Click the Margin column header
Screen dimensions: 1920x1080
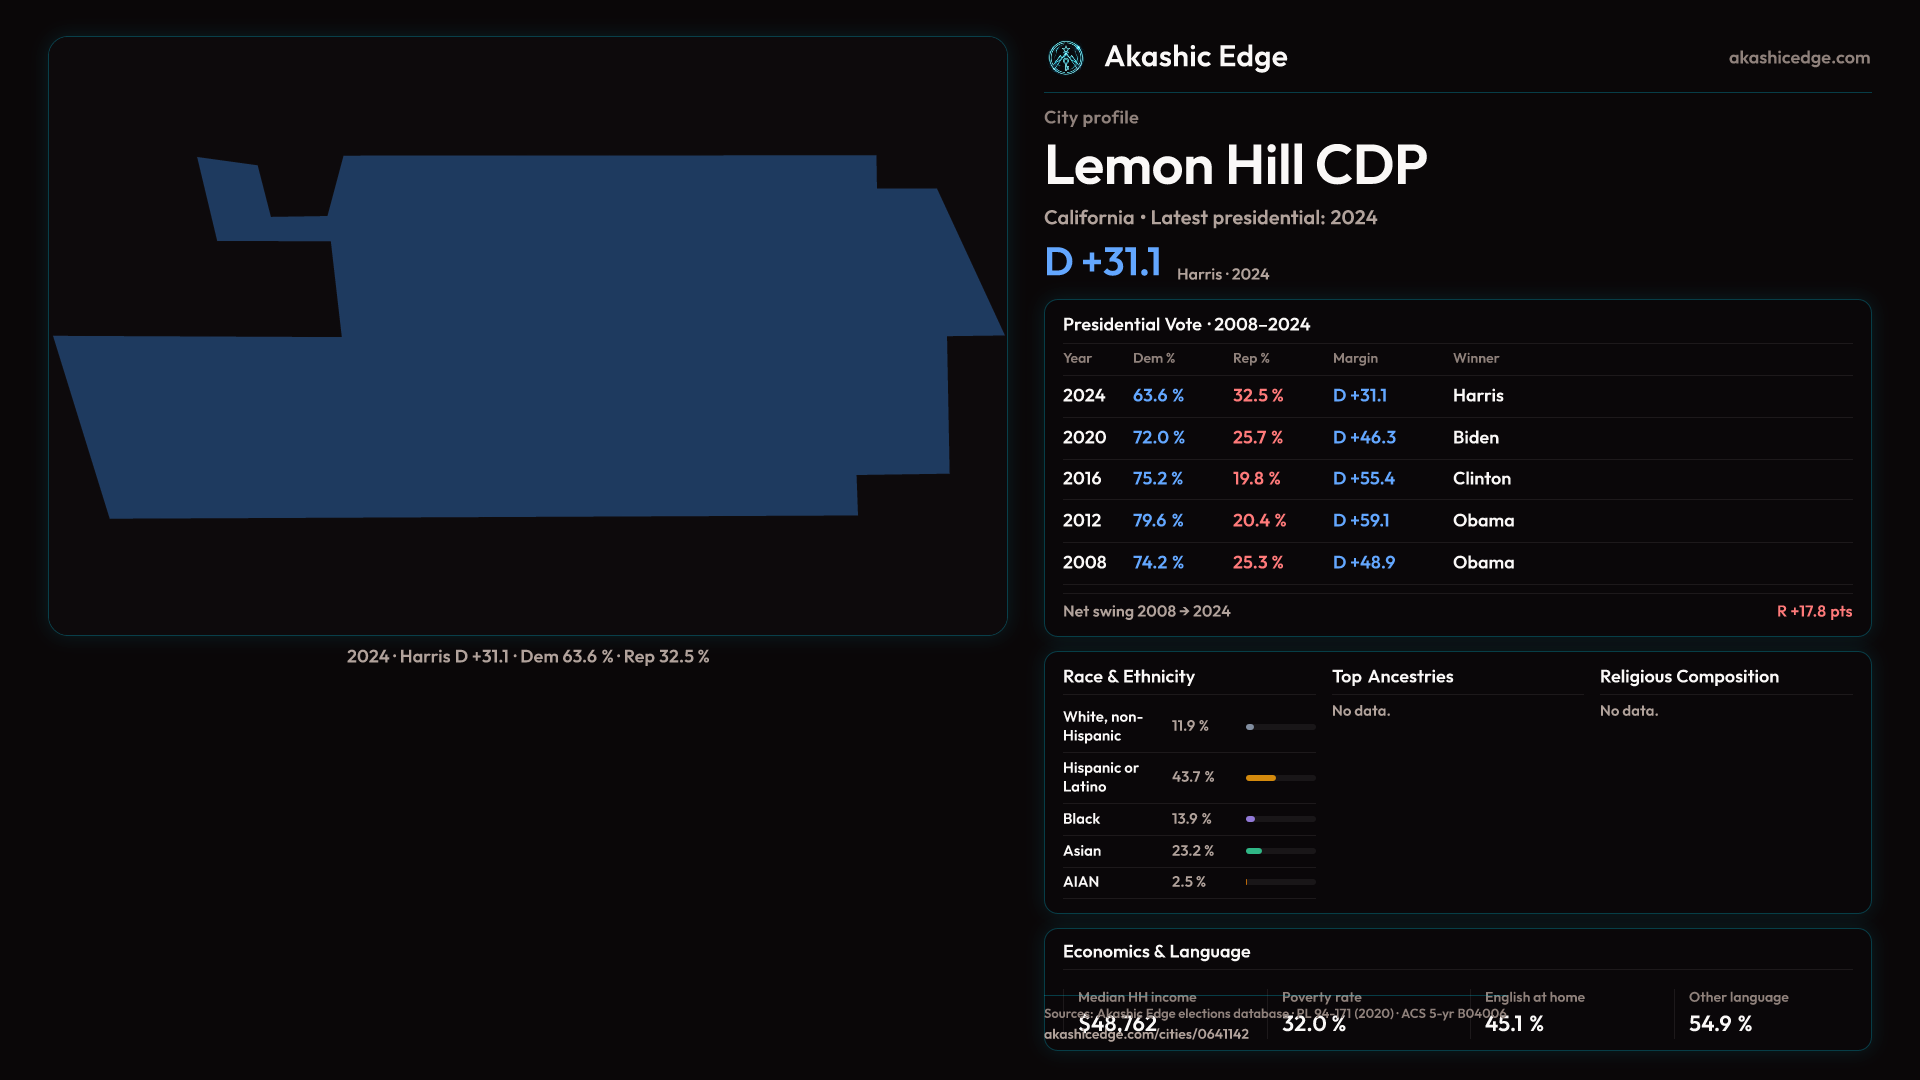click(x=1354, y=358)
